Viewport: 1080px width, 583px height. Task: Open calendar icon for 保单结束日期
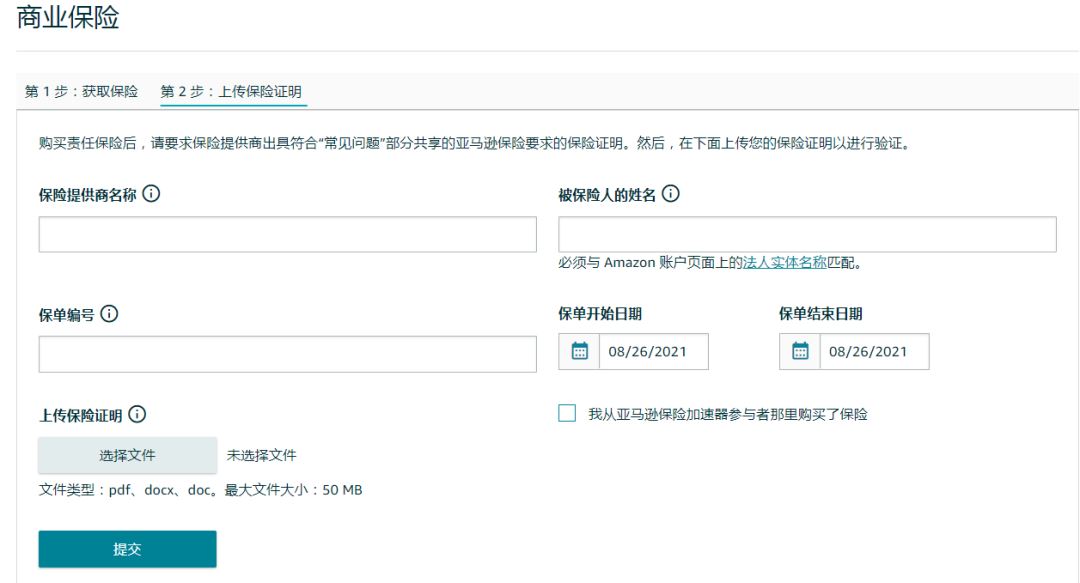(x=800, y=351)
